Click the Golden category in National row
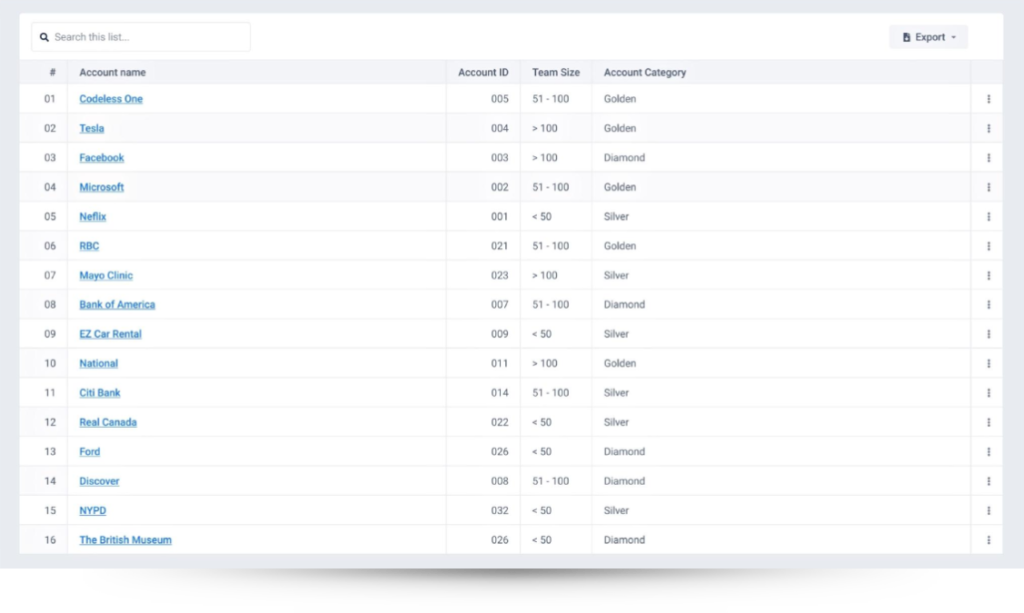1024x613 pixels. [620, 364]
